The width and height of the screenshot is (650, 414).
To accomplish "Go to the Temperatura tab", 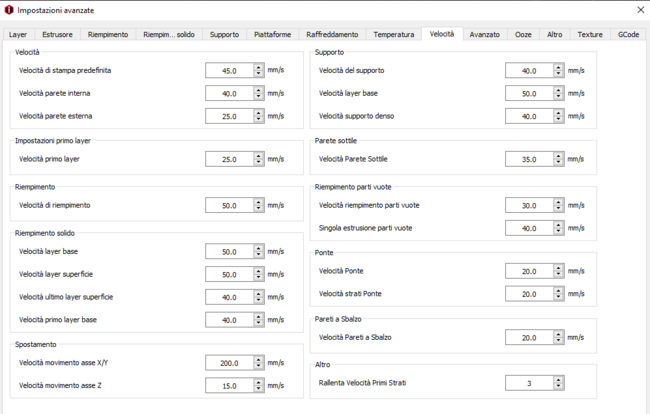I will click(x=393, y=34).
